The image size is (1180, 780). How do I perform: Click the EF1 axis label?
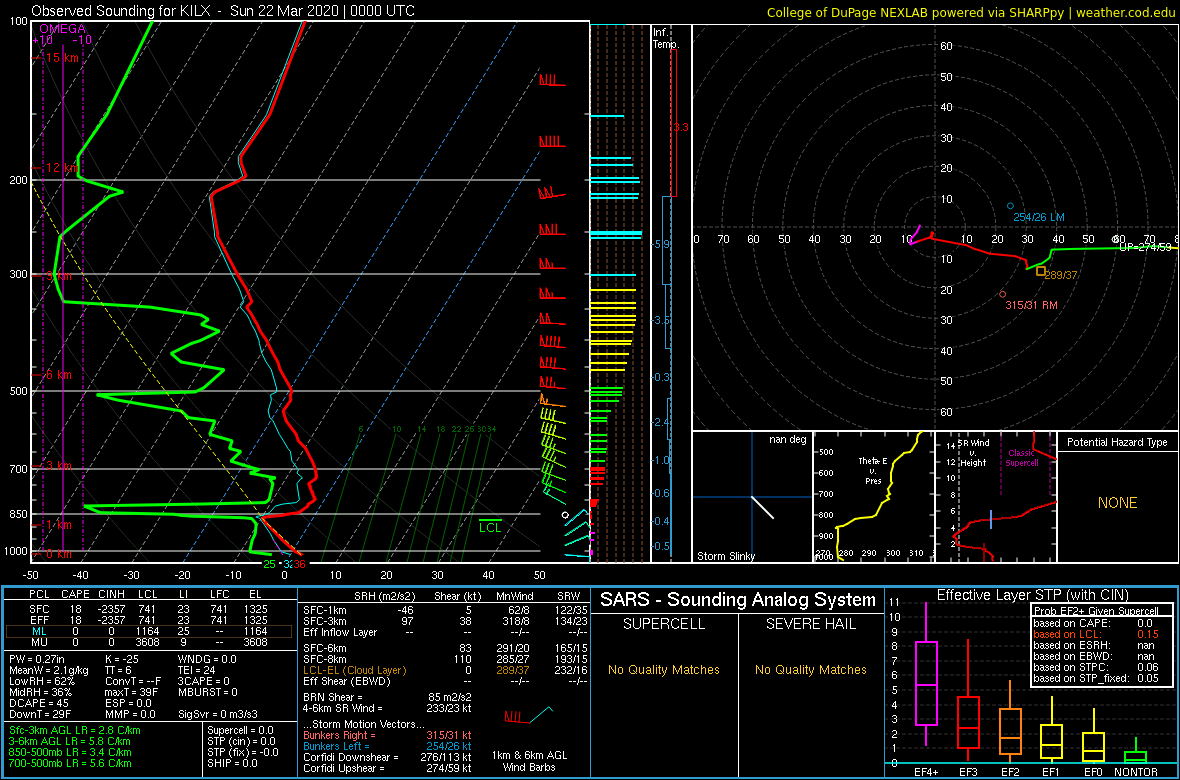tap(1053, 772)
